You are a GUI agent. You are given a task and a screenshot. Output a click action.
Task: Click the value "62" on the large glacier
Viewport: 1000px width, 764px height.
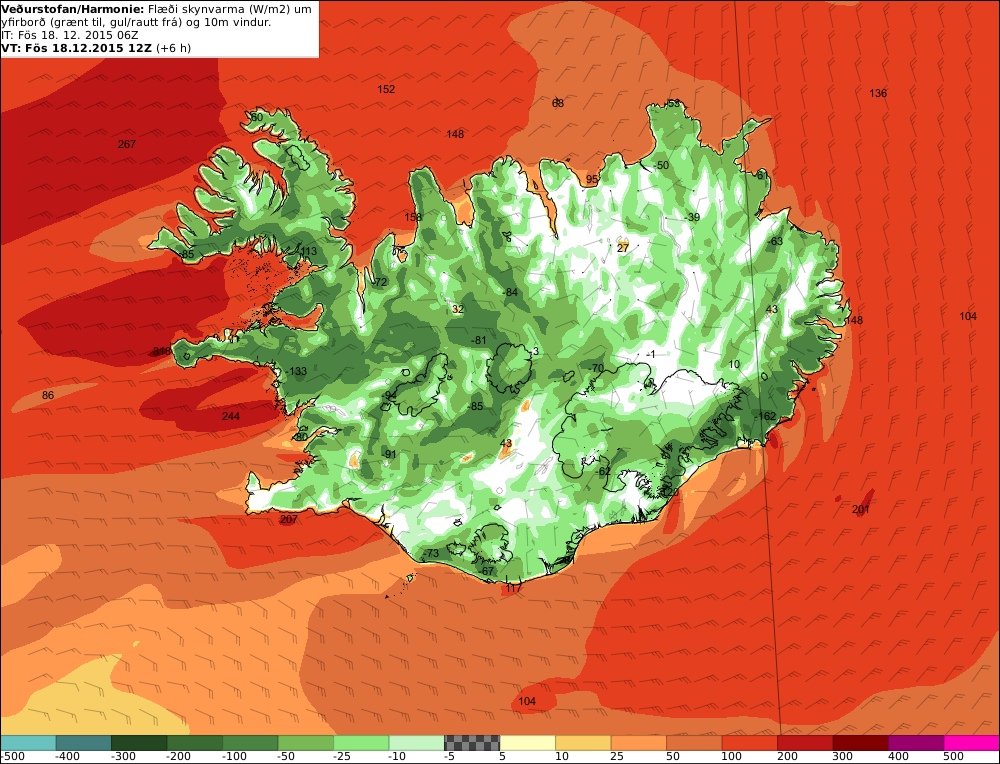(605, 472)
